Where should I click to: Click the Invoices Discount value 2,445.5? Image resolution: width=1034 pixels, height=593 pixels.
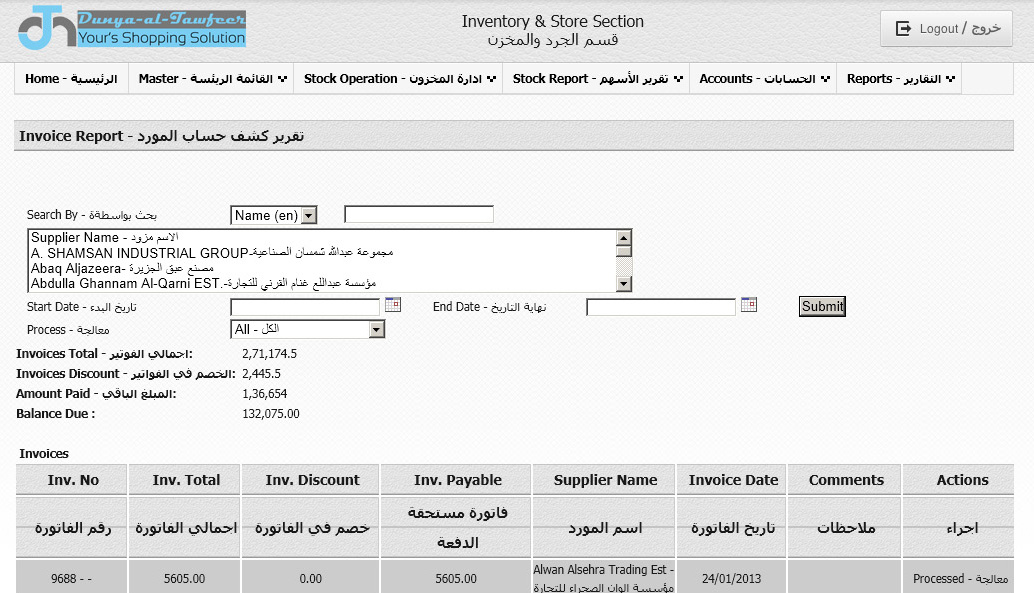click(261, 373)
